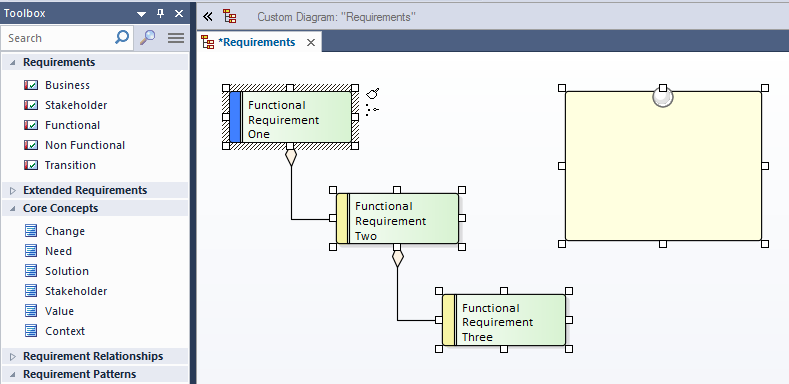Image resolution: width=789 pixels, height=384 pixels.
Task: Collapse the Requirements toolbox section
Action: pos(13,62)
